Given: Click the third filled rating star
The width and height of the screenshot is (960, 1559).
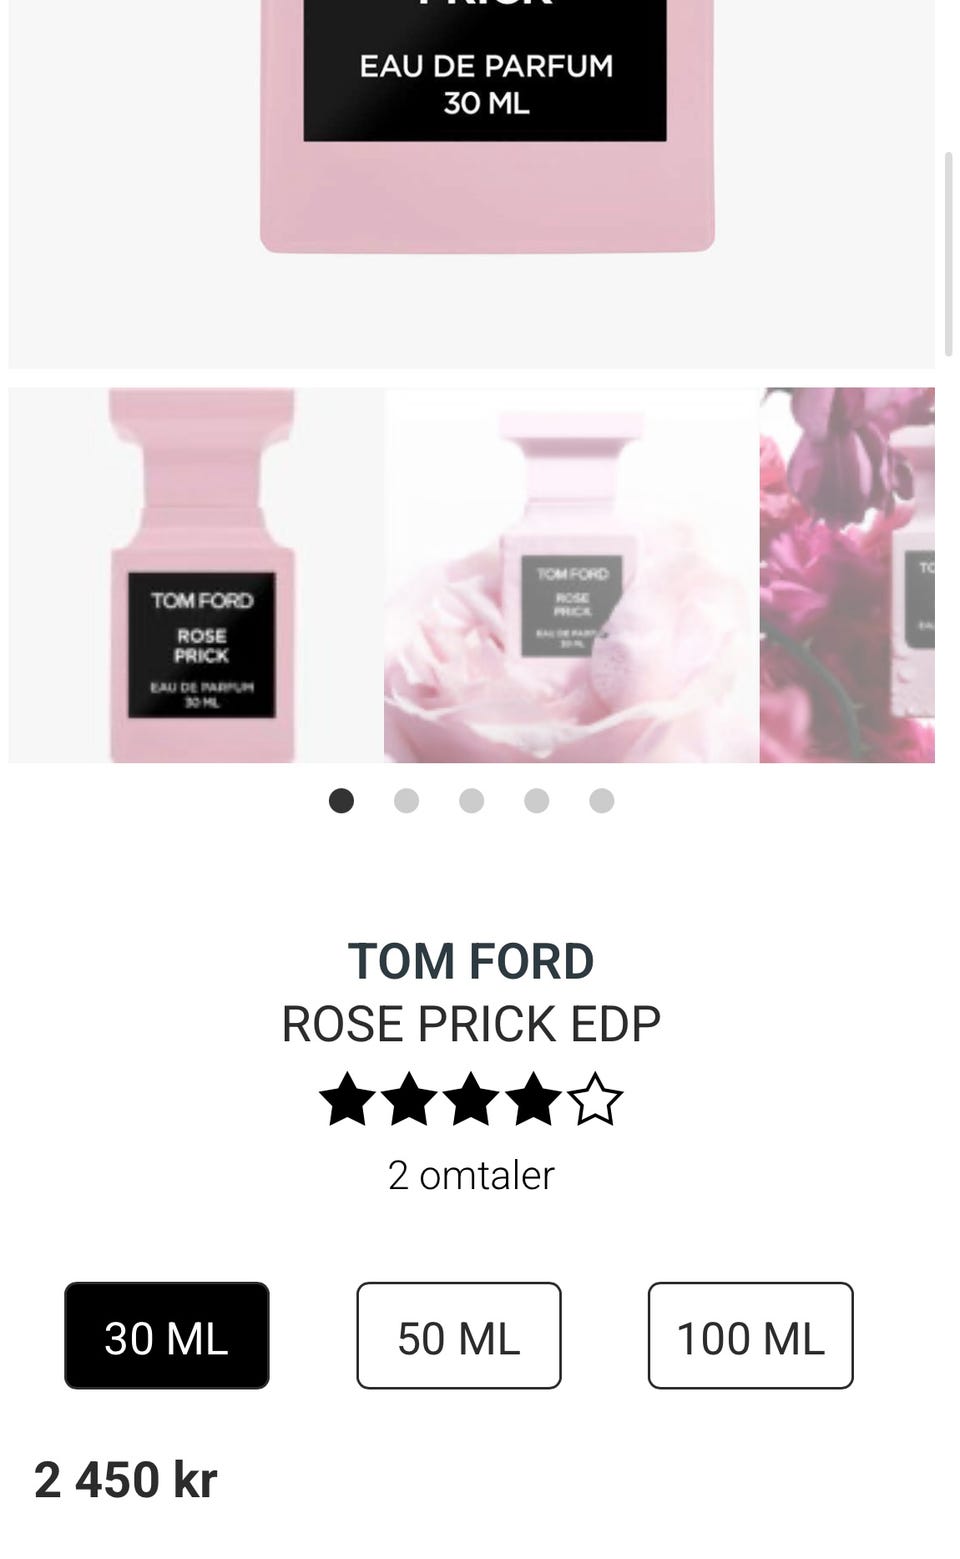Looking at the screenshot, I should pos(471,1099).
